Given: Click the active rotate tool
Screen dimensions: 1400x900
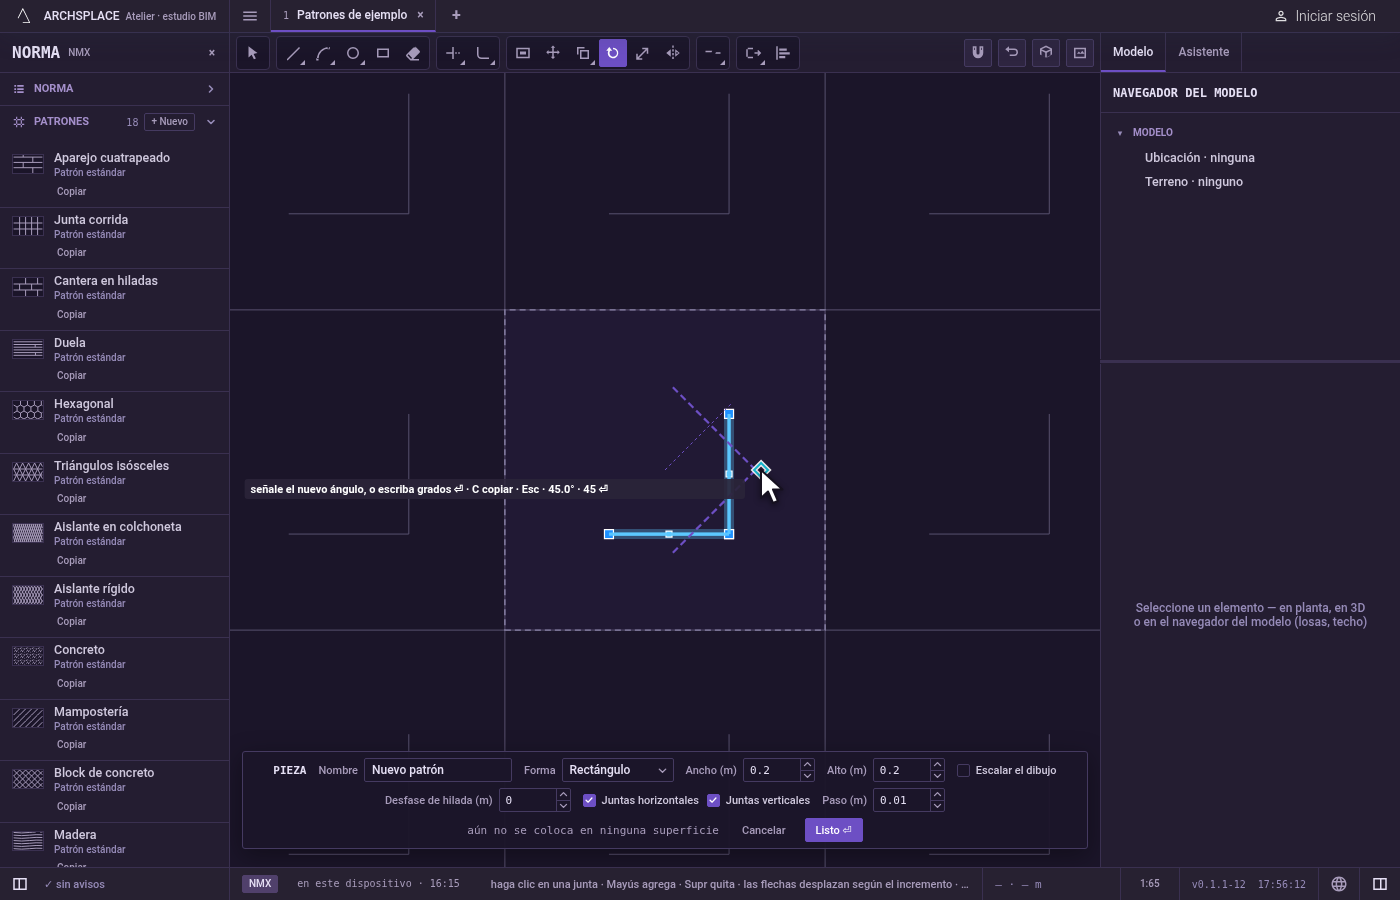Looking at the screenshot, I should click(x=613, y=53).
